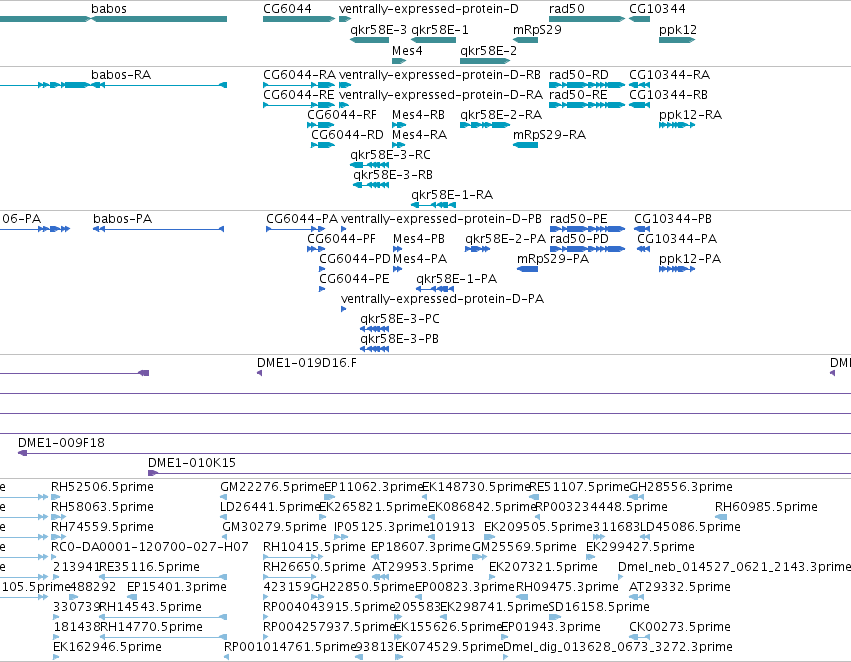Viewport: 851px width, 662px height.
Task: Click the CG6044-RF transcript label
Action: (x=342, y=114)
